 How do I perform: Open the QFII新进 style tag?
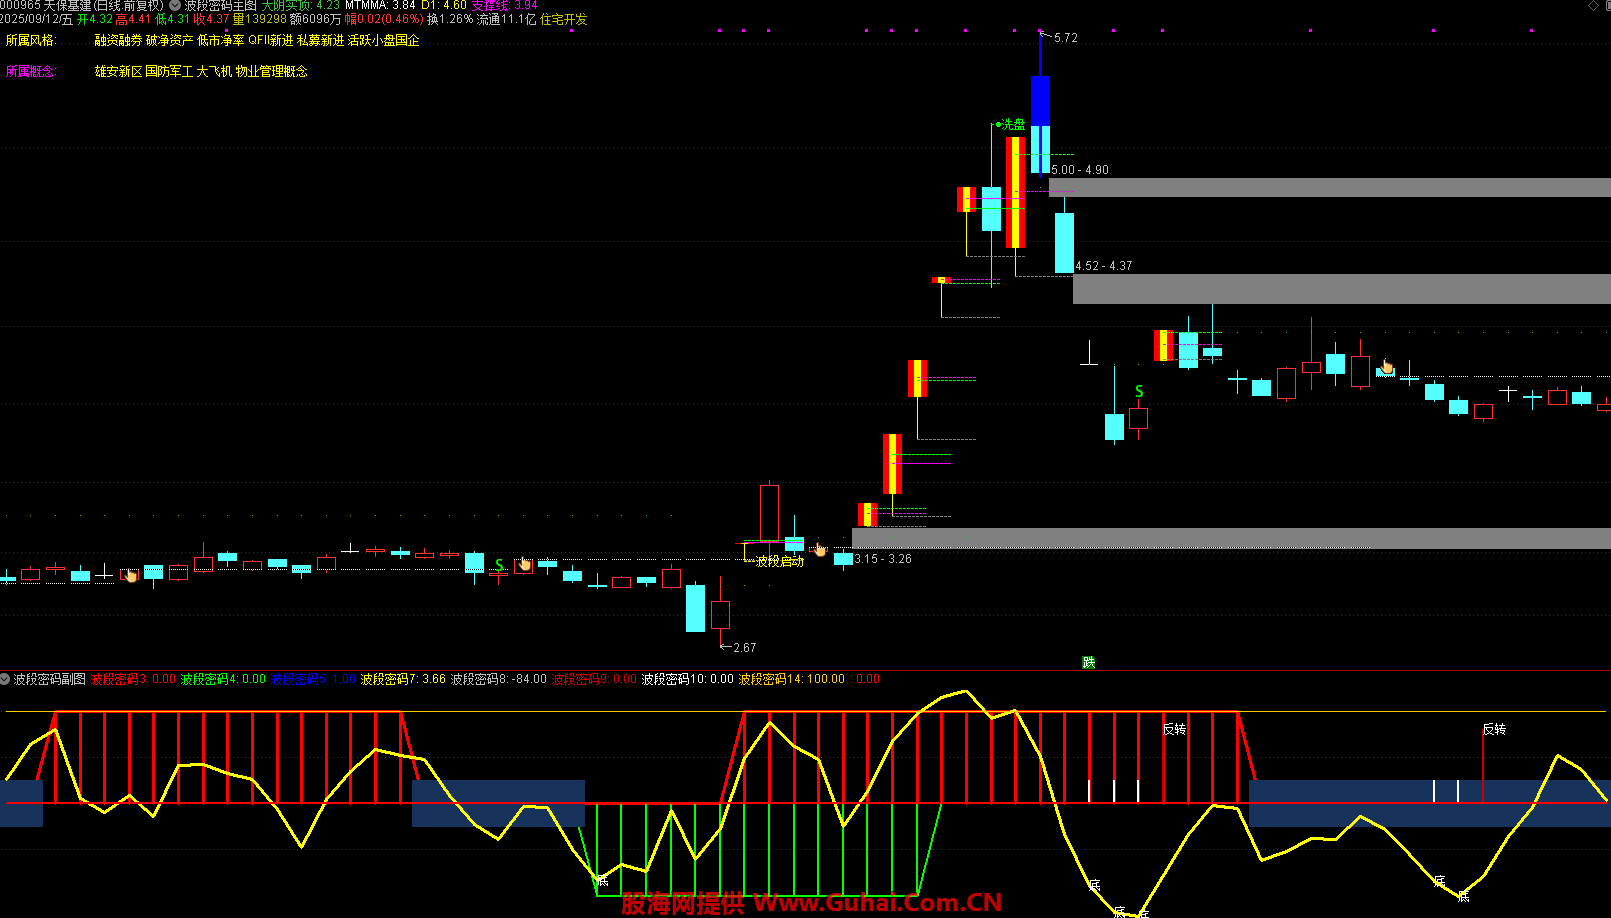point(271,40)
